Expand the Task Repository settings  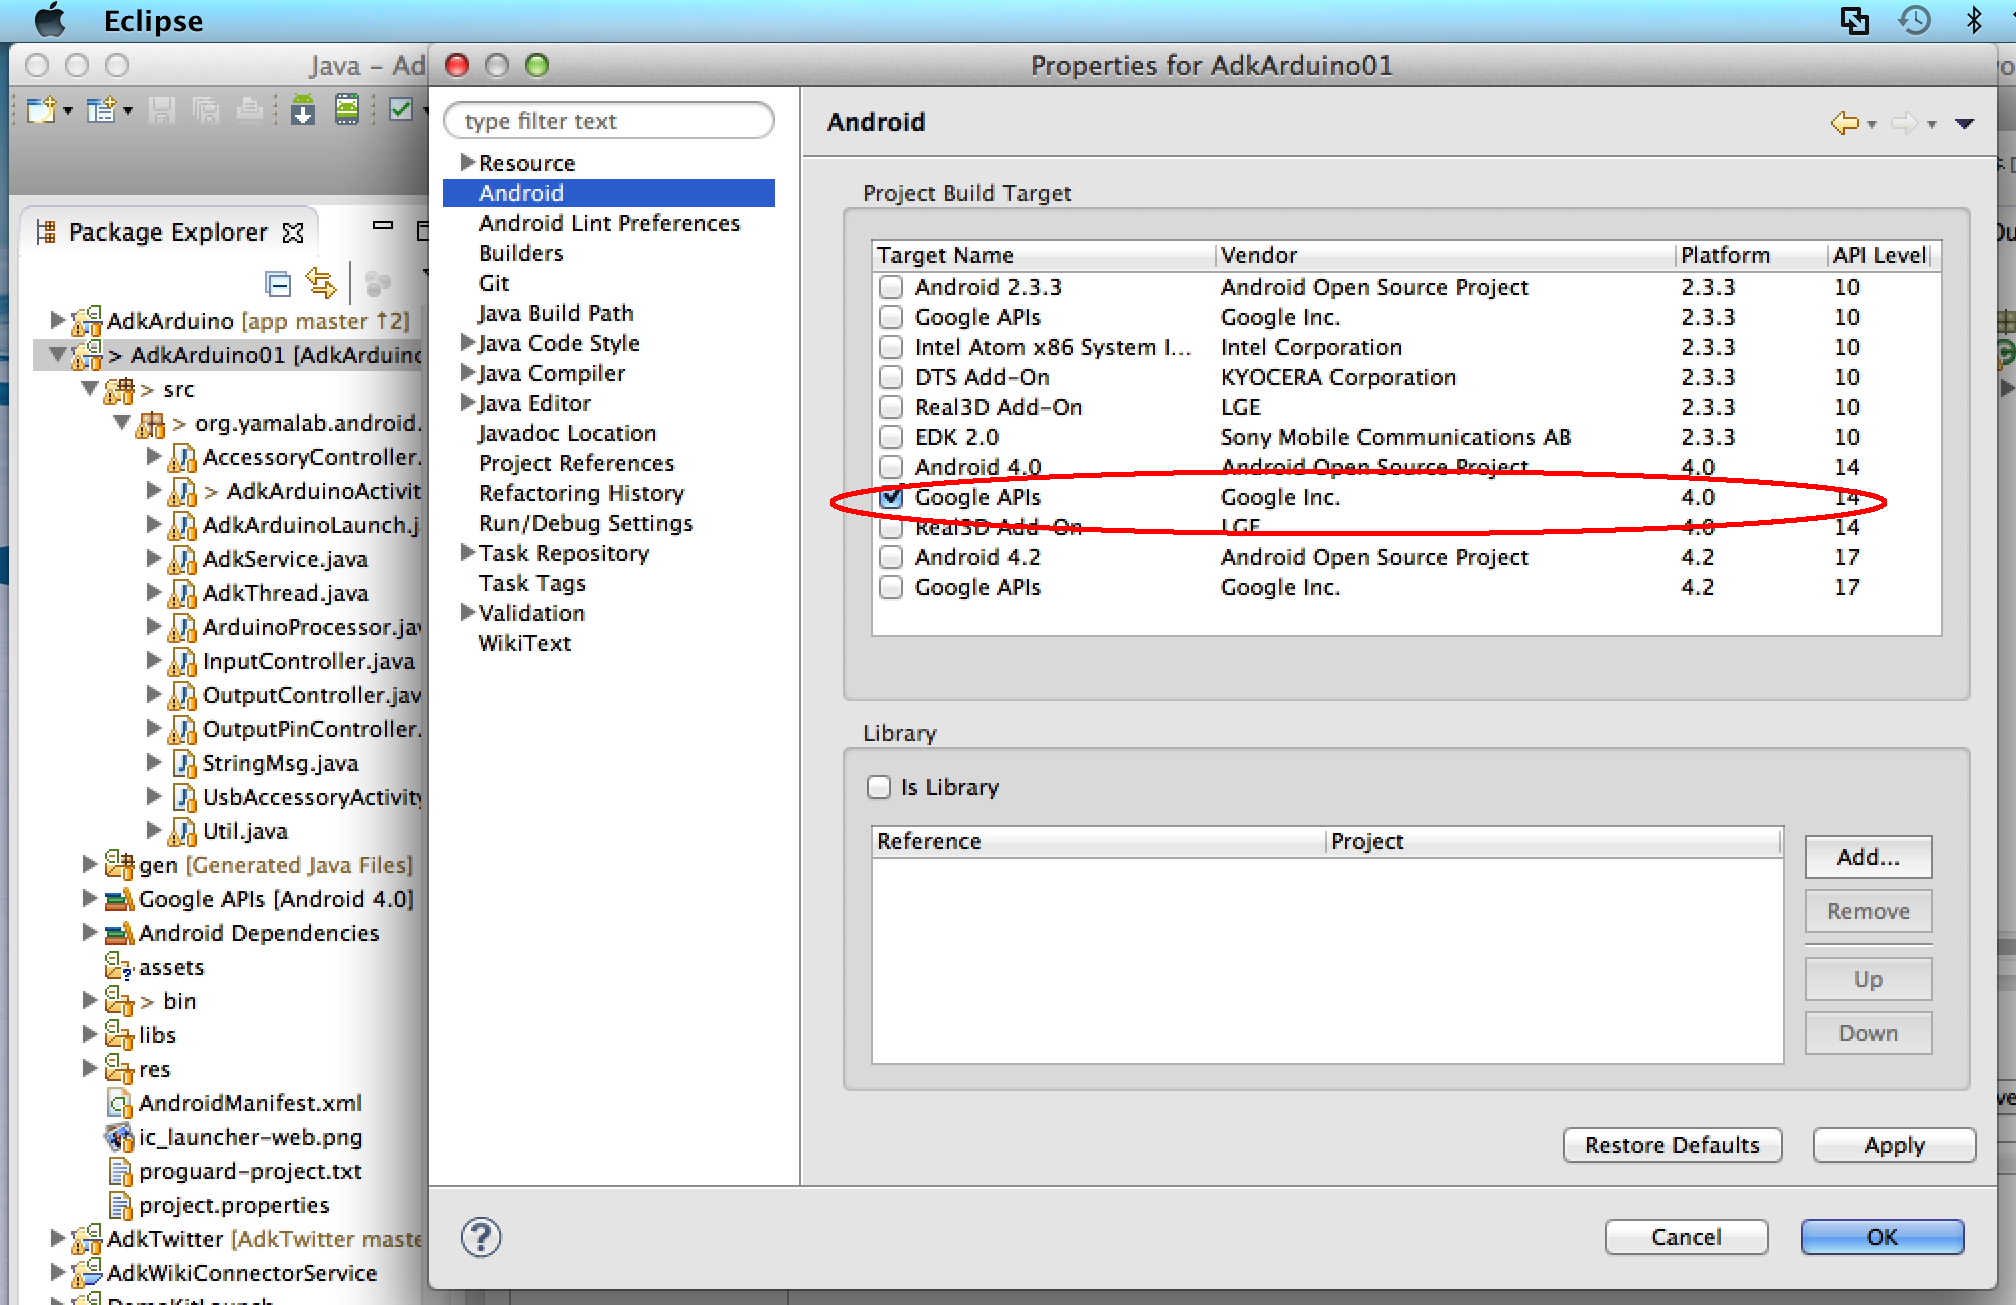point(464,553)
